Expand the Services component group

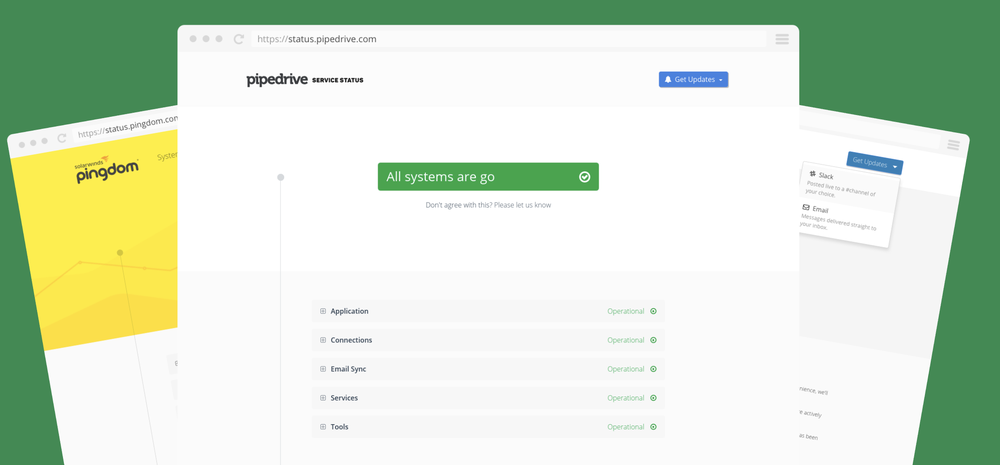(x=323, y=398)
